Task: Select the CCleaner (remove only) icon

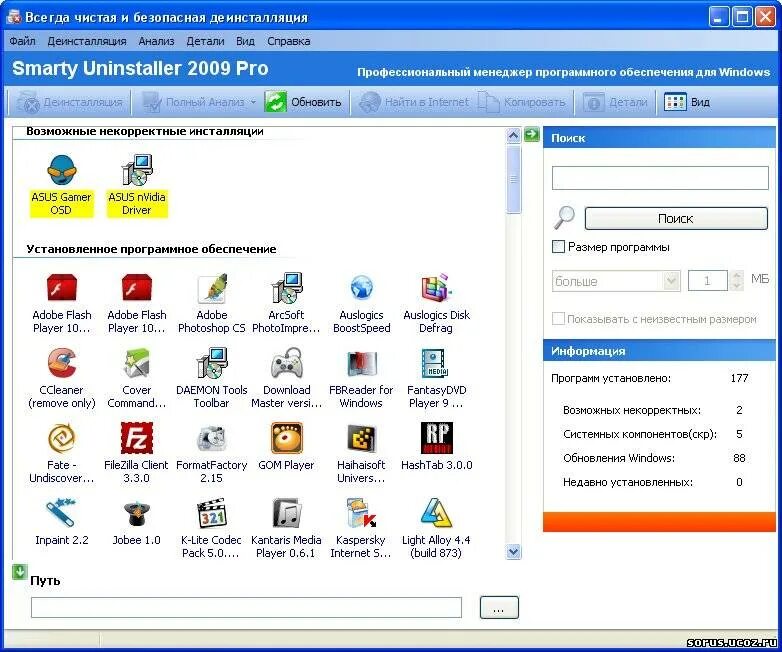Action: tap(62, 363)
